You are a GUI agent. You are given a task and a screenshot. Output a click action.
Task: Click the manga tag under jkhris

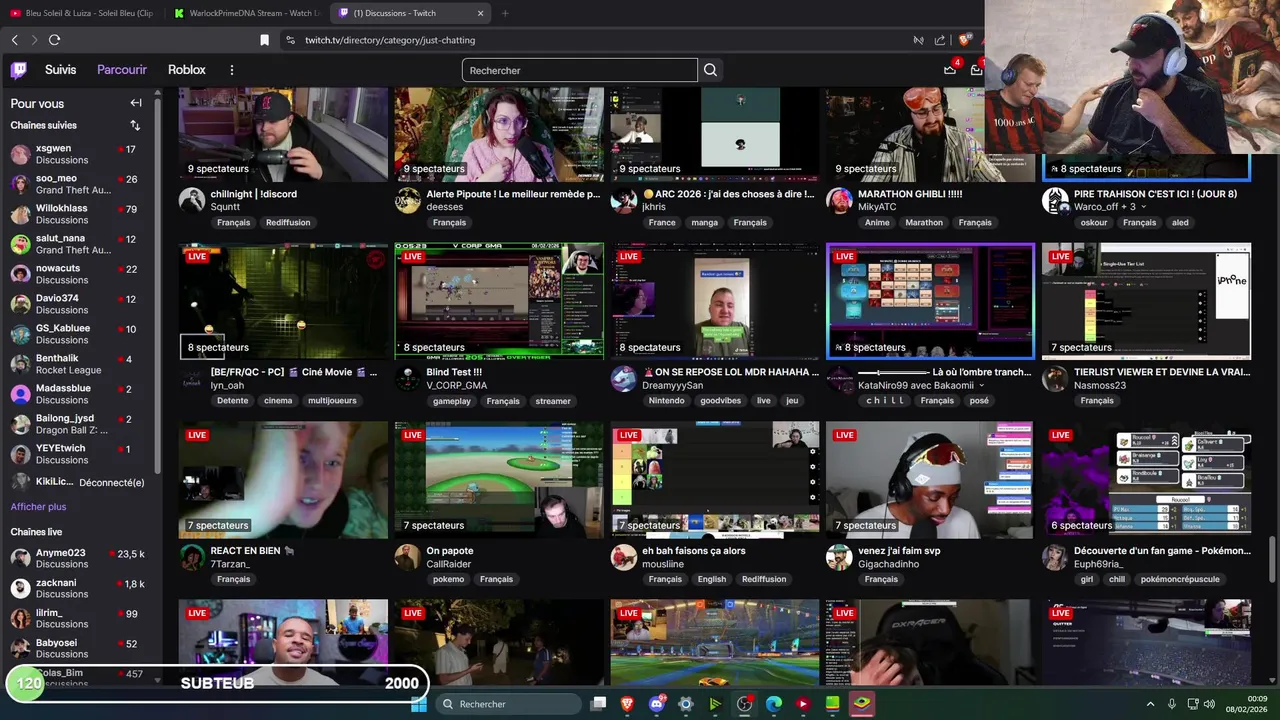704,223
